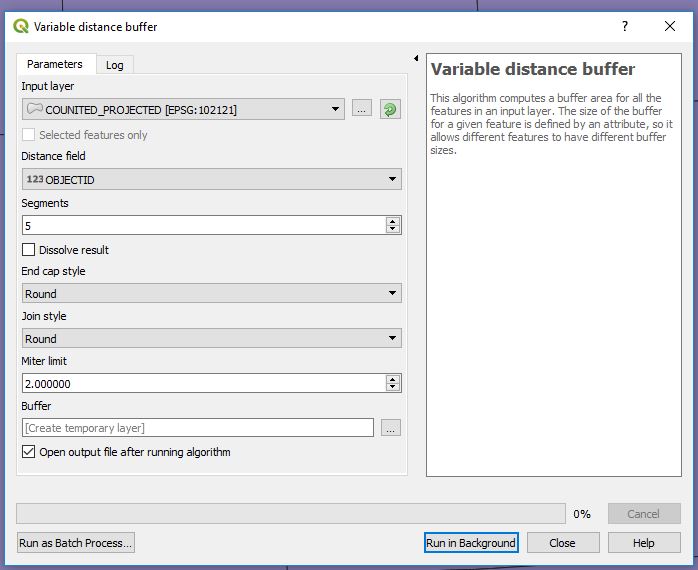
Task: Click Run as Batch Process button
Action: tap(76, 543)
